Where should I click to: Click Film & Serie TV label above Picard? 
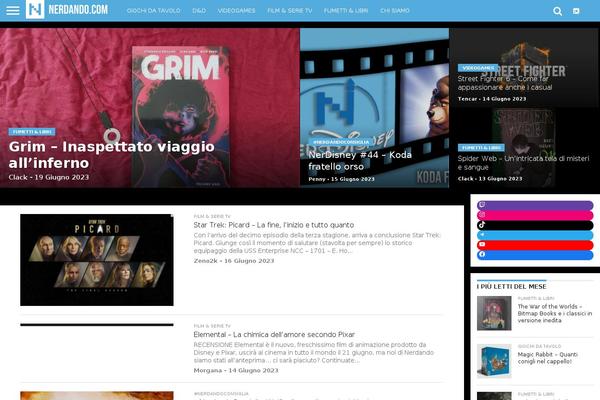(212, 216)
